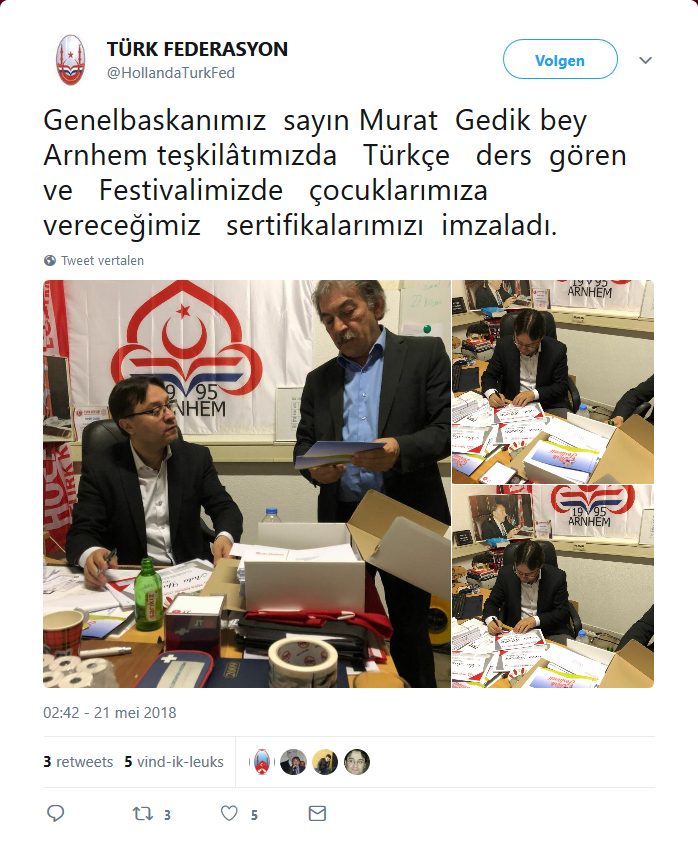698x854 pixels.
Task: Open the top-right photo of the man signing
Action: pyautogui.click(x=553, y=382)
